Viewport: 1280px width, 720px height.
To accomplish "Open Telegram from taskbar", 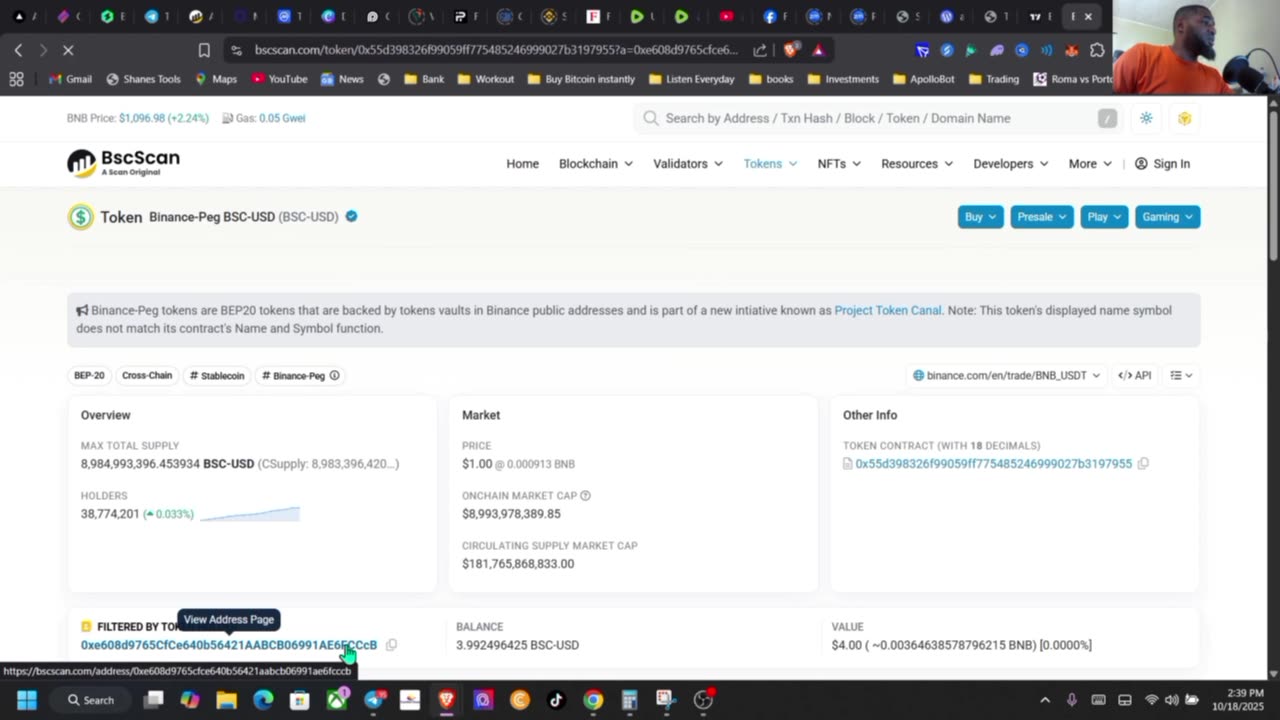I will [x=373, y=700].
